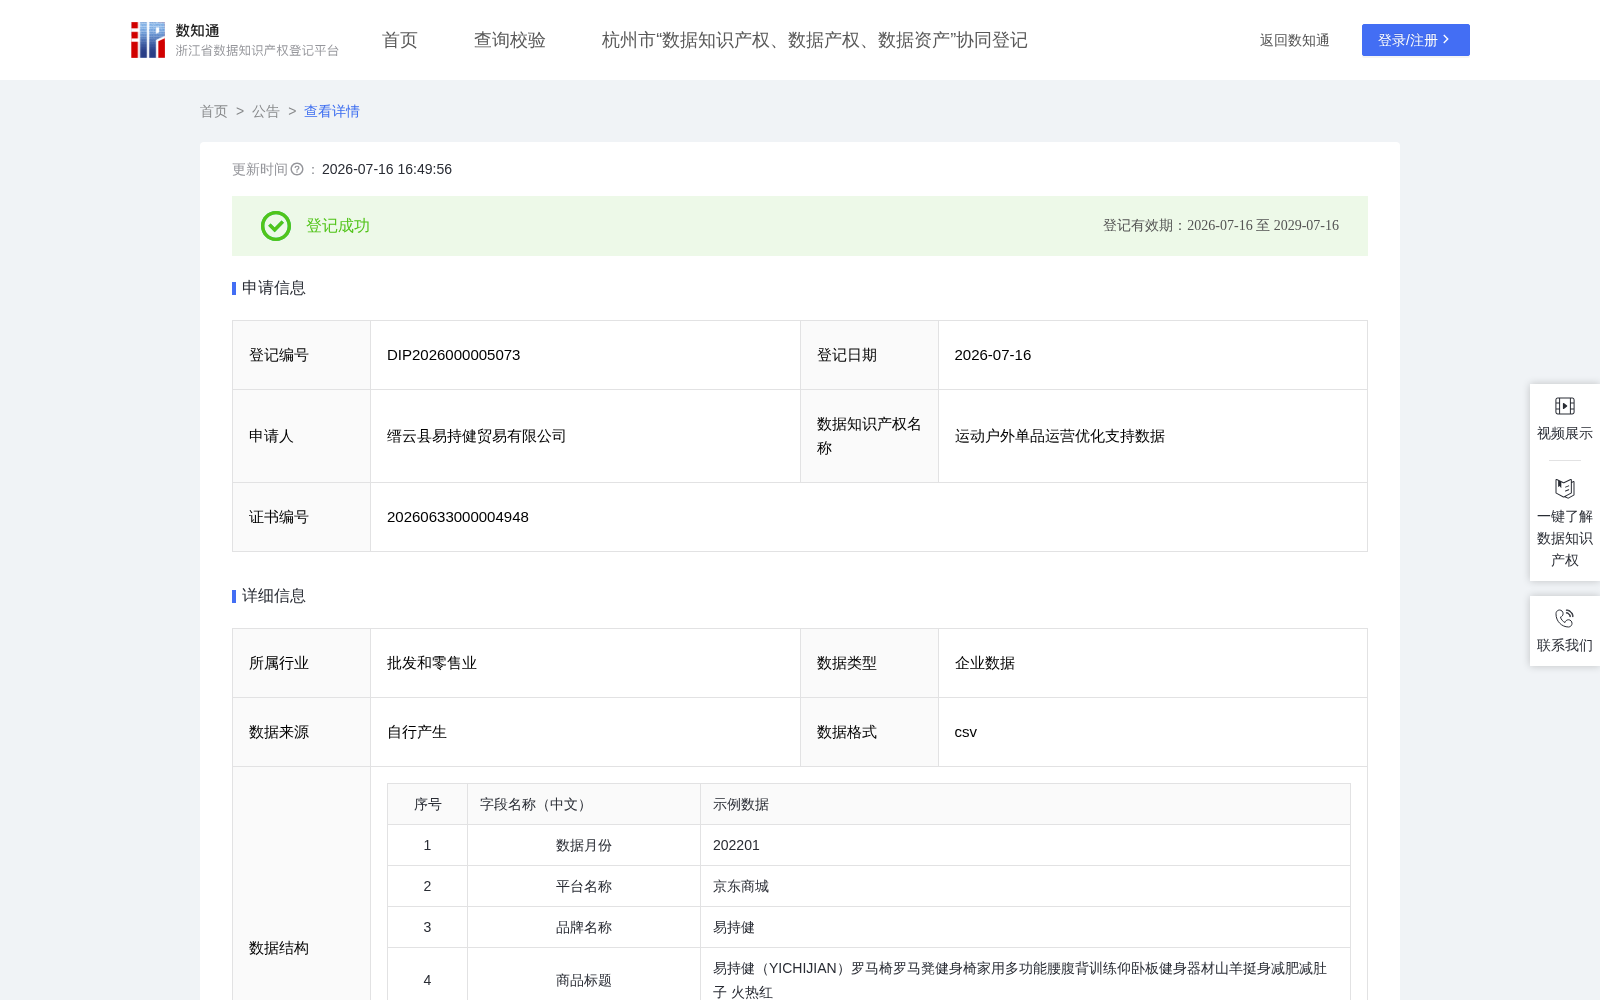The width and height of the screenshot is (1600, 1000).
Task: Click sample value 202201
Action: pos(736,845)
